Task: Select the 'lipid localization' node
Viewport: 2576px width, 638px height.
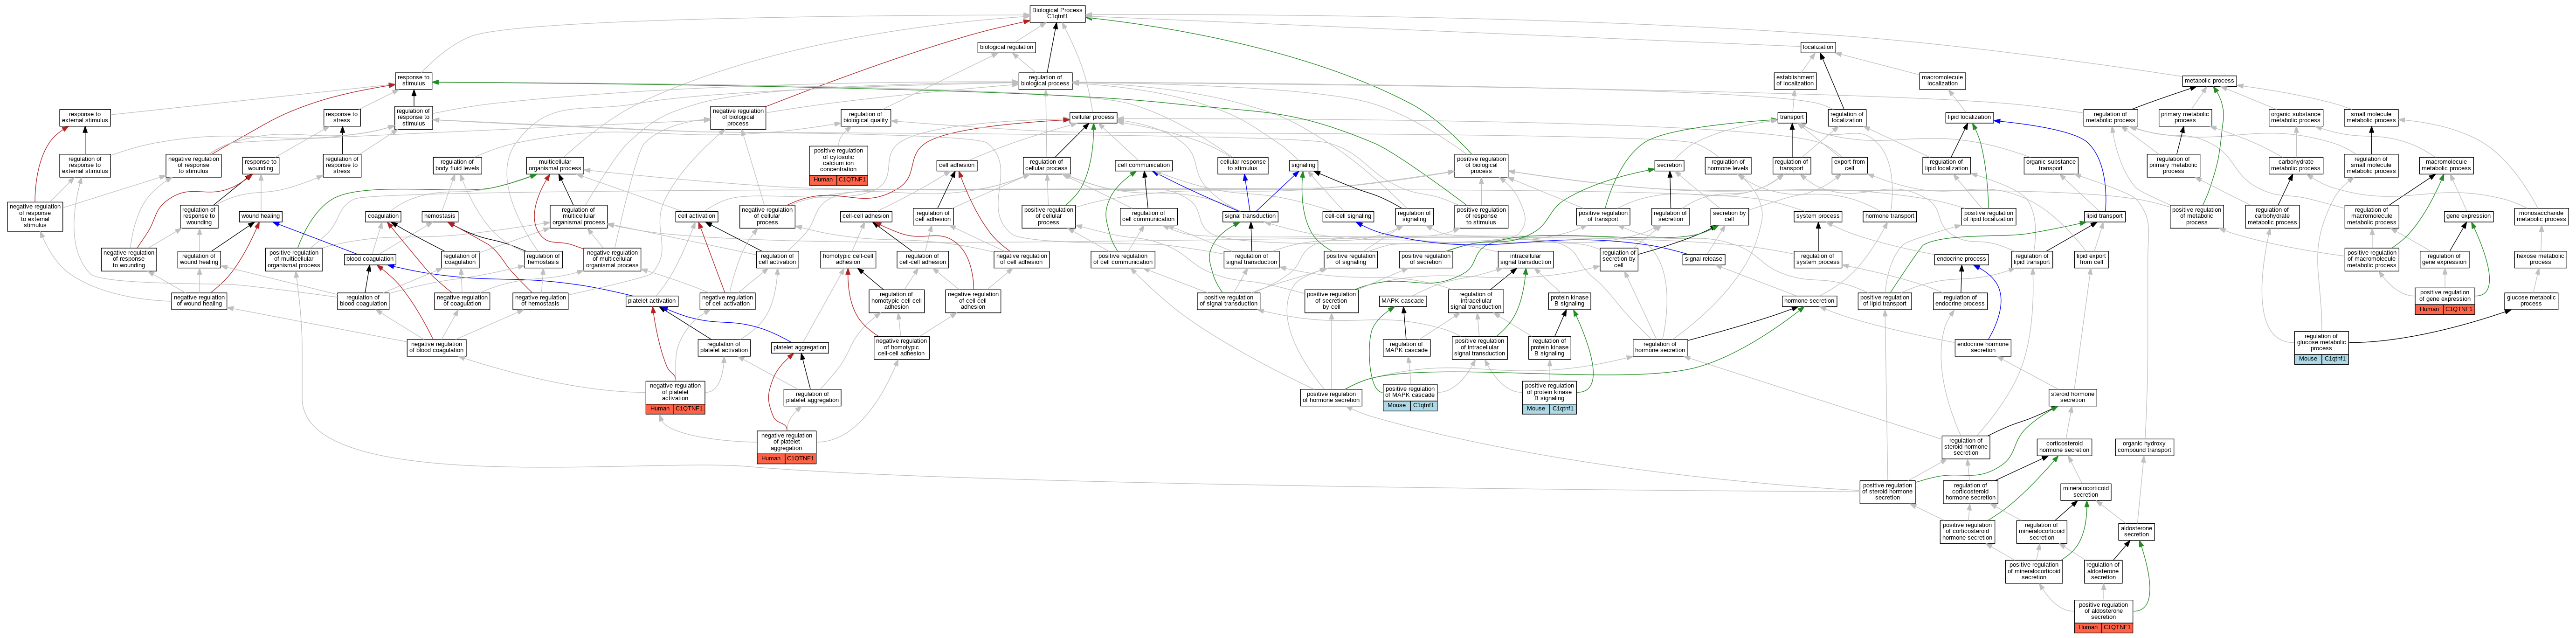Action: click(1969, 117)
